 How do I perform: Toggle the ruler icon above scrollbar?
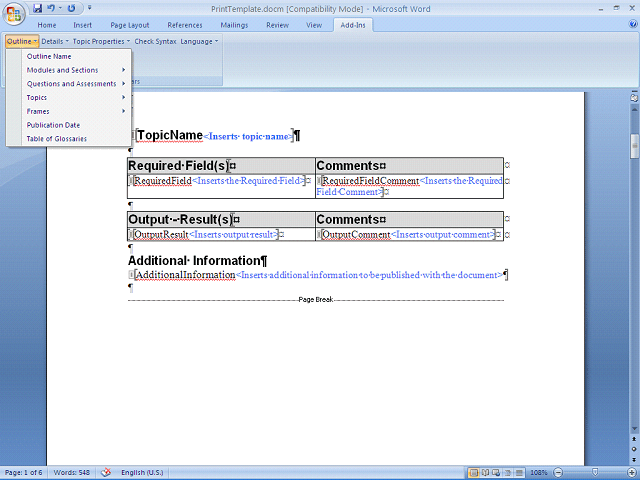click(634, 98)
